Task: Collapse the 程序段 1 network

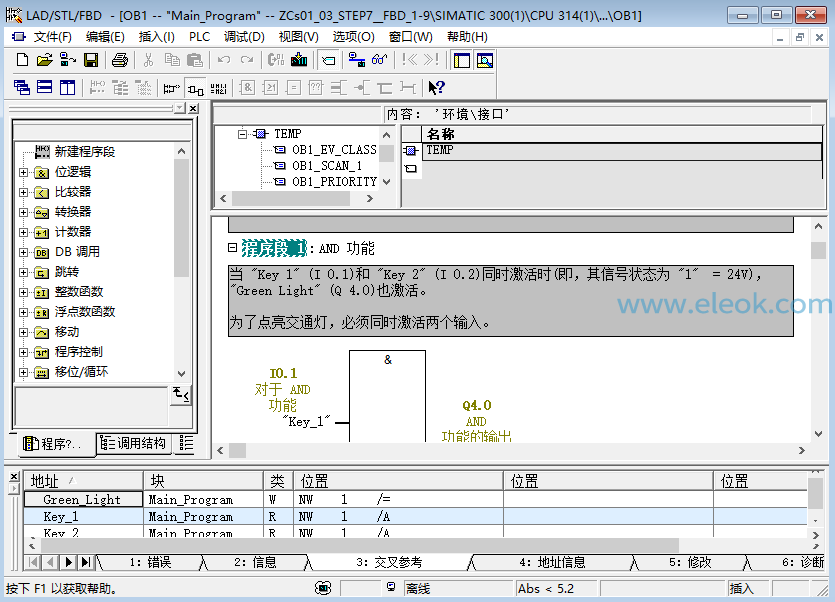Action: 232,247
